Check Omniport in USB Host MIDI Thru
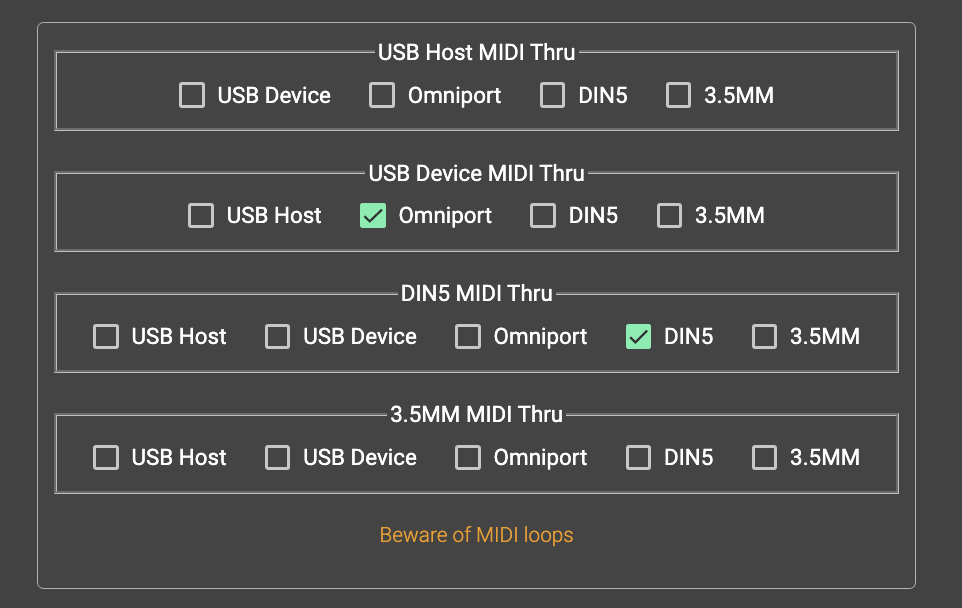962x608 pixels. point(382,96)
